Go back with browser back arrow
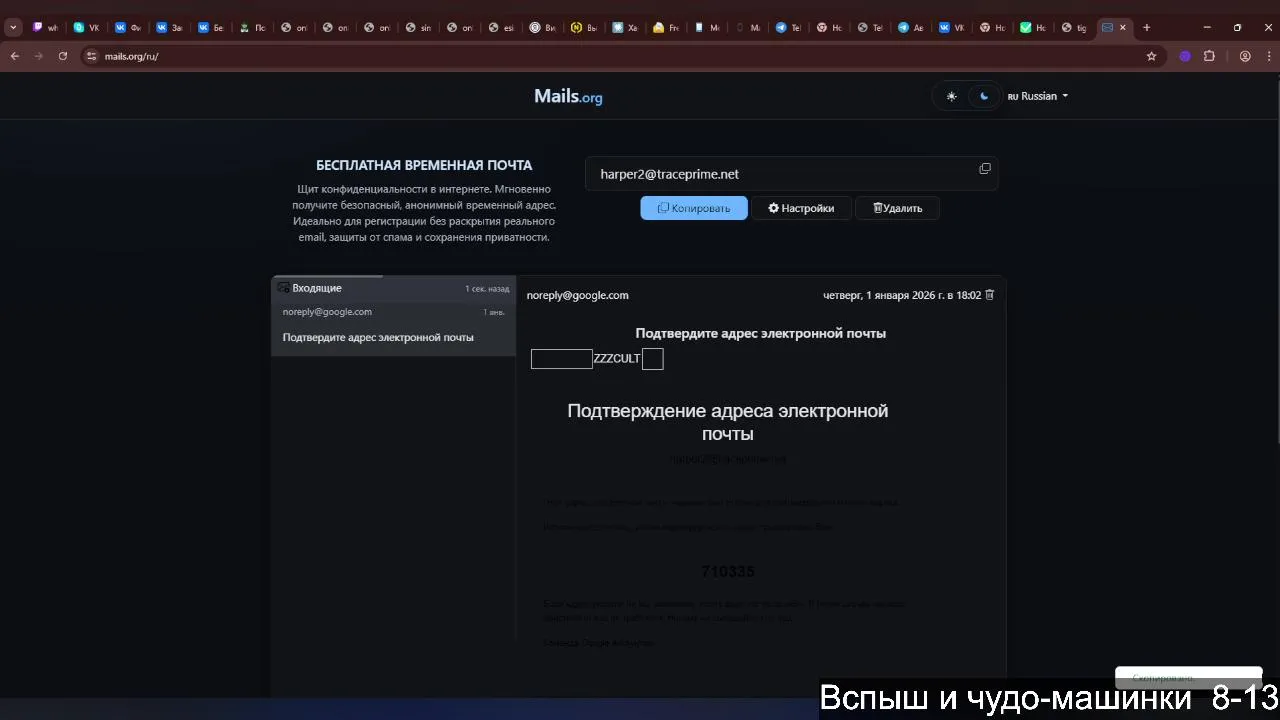Screen dimensions: 1280x720 pyautogui.click(x=14, y=56)
